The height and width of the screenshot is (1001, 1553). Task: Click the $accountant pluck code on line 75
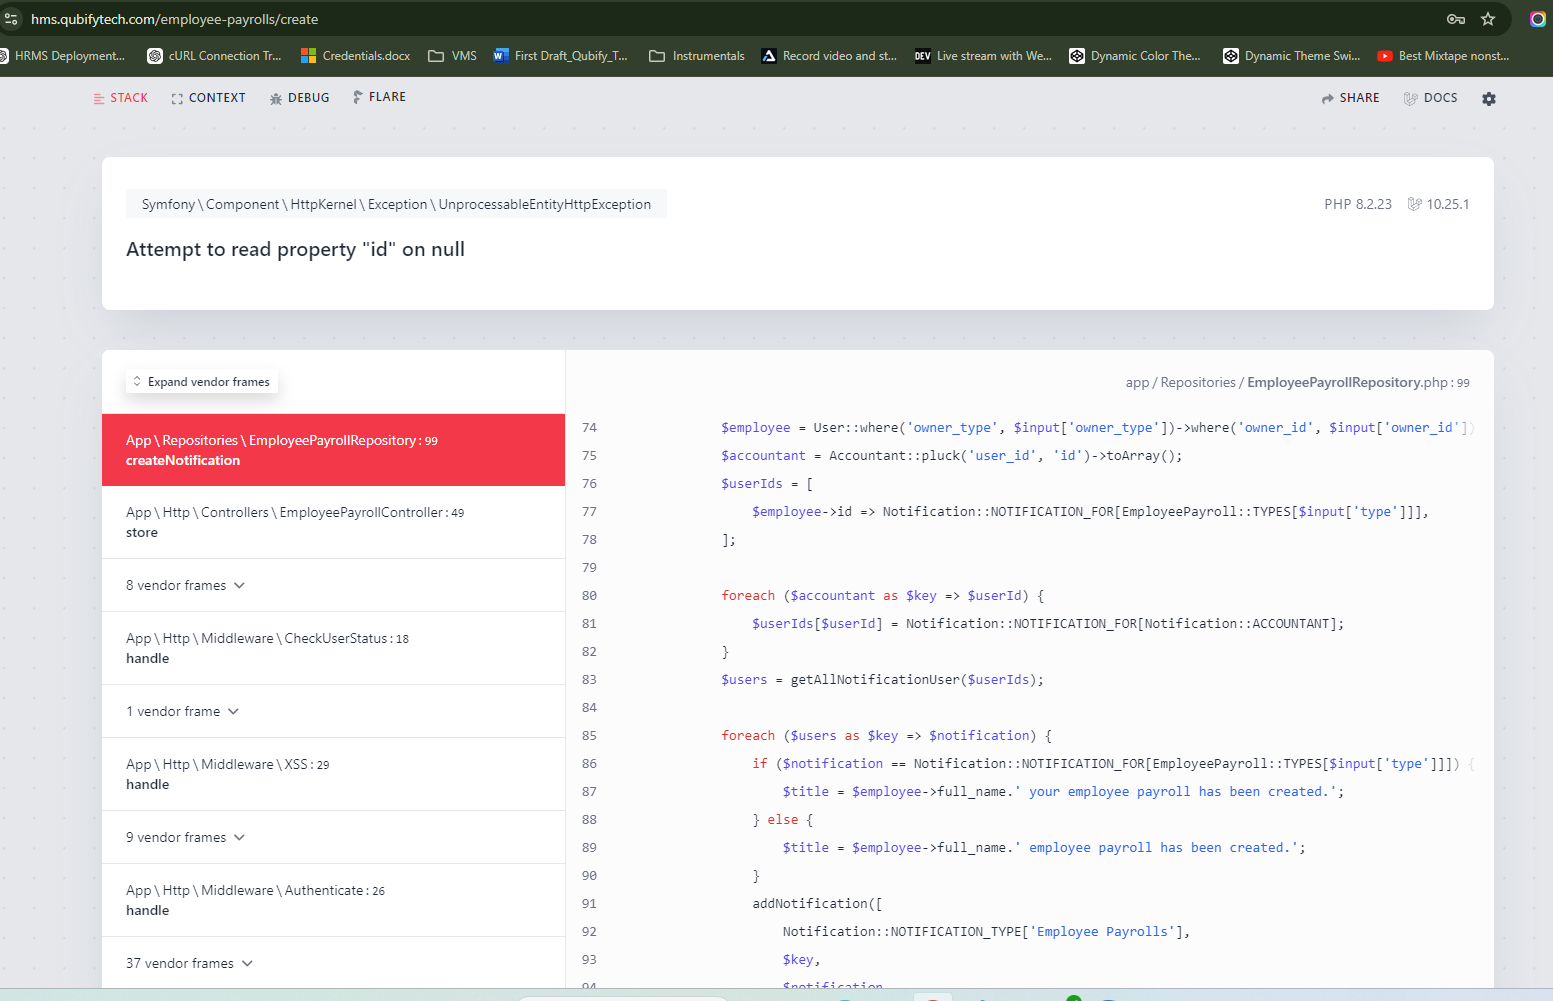[951, 455]
